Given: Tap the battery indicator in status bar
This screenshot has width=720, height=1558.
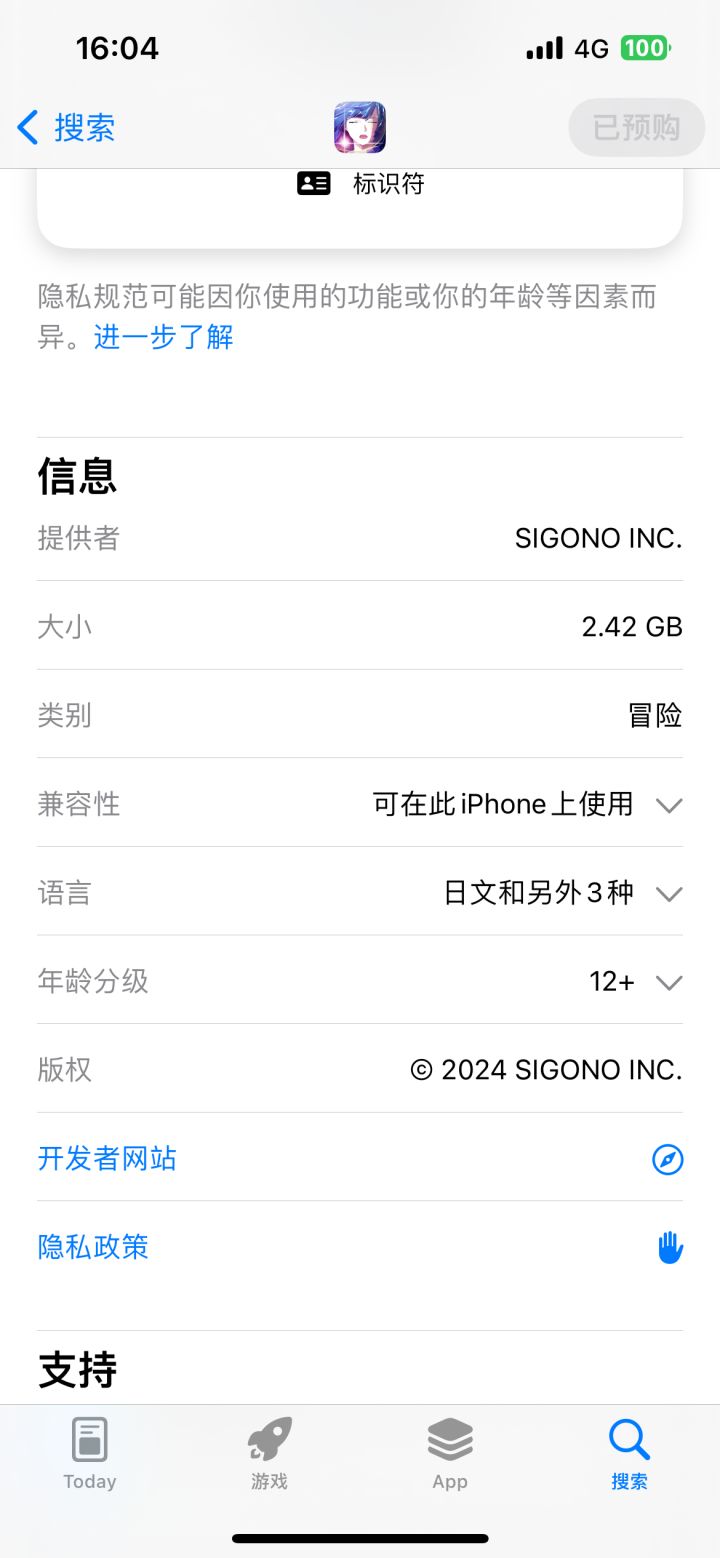Looking at the screenshot, I should (645, 48).
